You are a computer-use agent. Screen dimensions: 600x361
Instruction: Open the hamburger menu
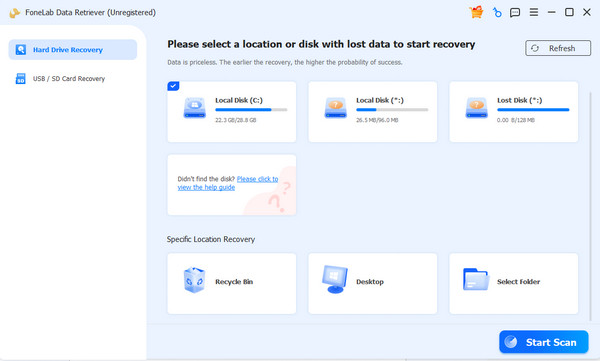click(x=534, y=12)
